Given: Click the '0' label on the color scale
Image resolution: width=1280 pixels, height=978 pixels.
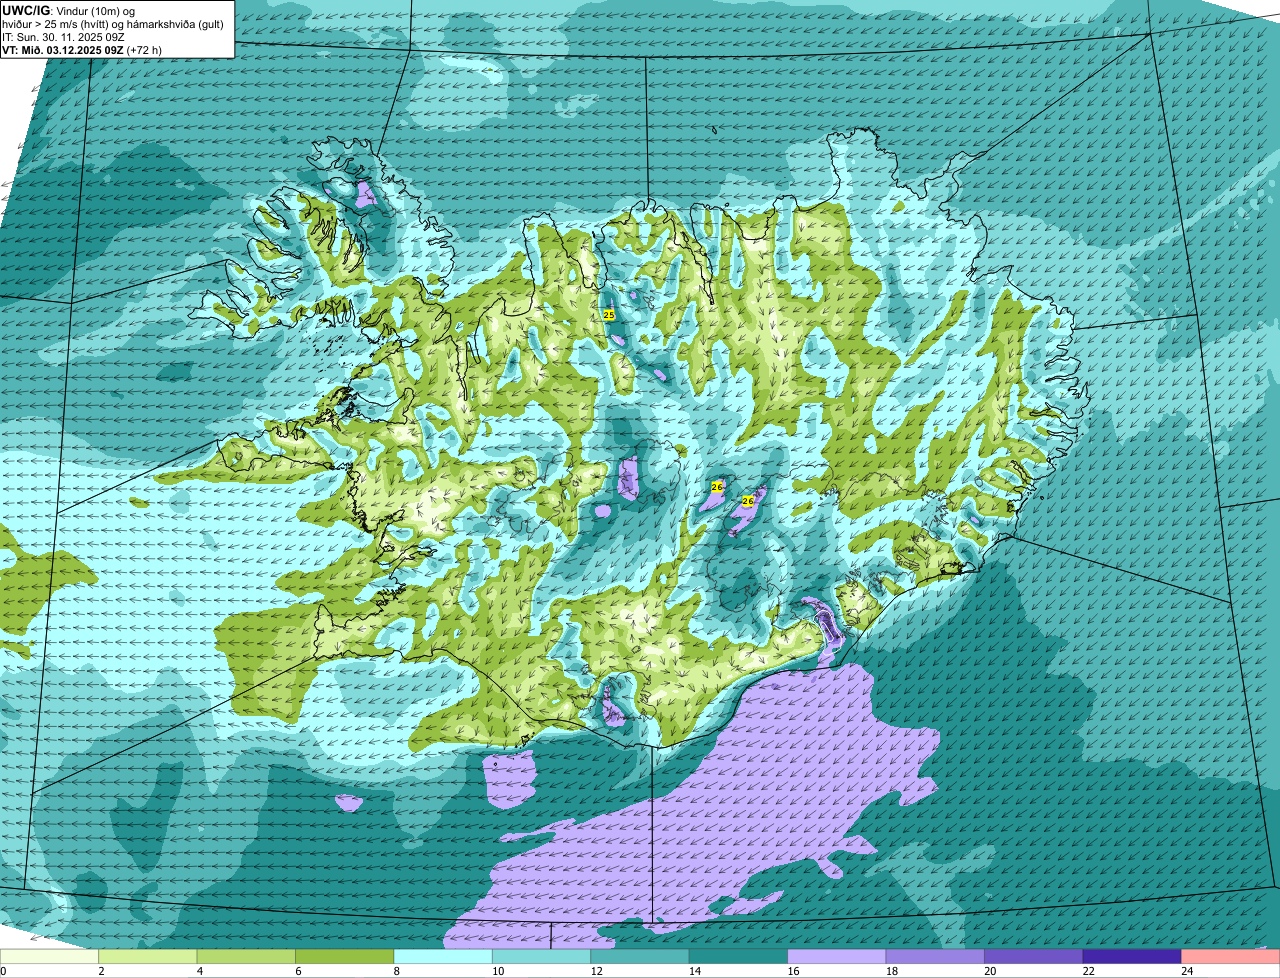Looking at the screenshot, I should pos(3,971).
